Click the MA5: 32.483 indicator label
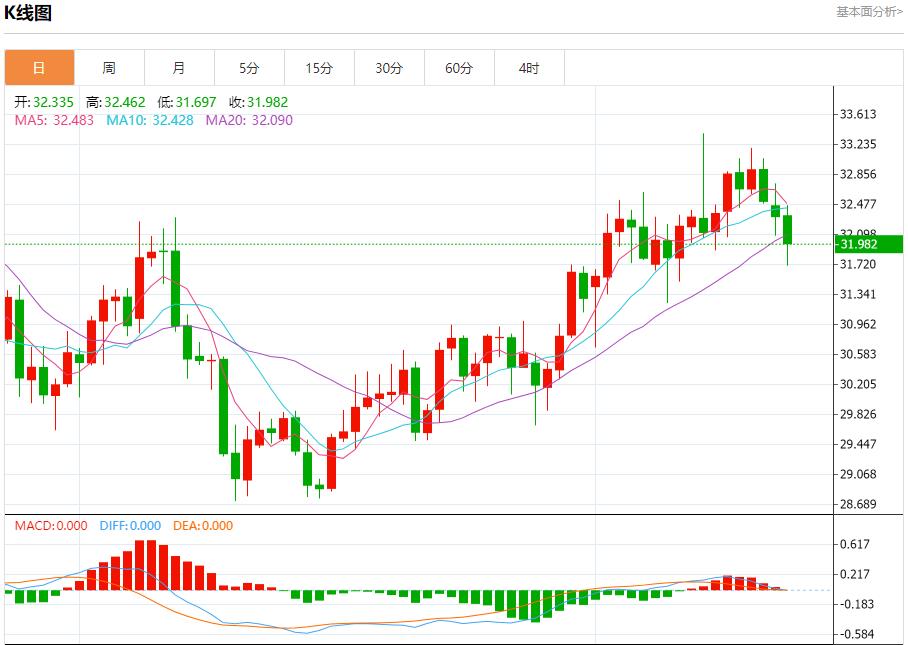The height and width of the screenshot is (645, 908). [54, 120]
